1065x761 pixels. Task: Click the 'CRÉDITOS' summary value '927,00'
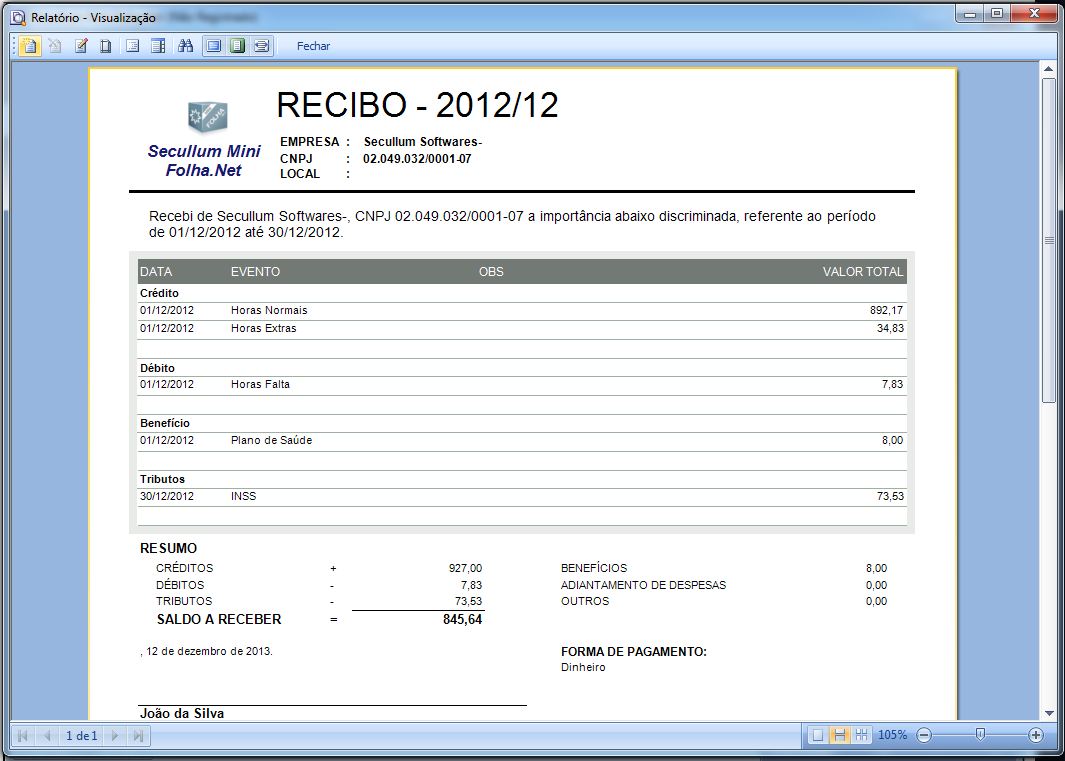(x=465, y=568)
